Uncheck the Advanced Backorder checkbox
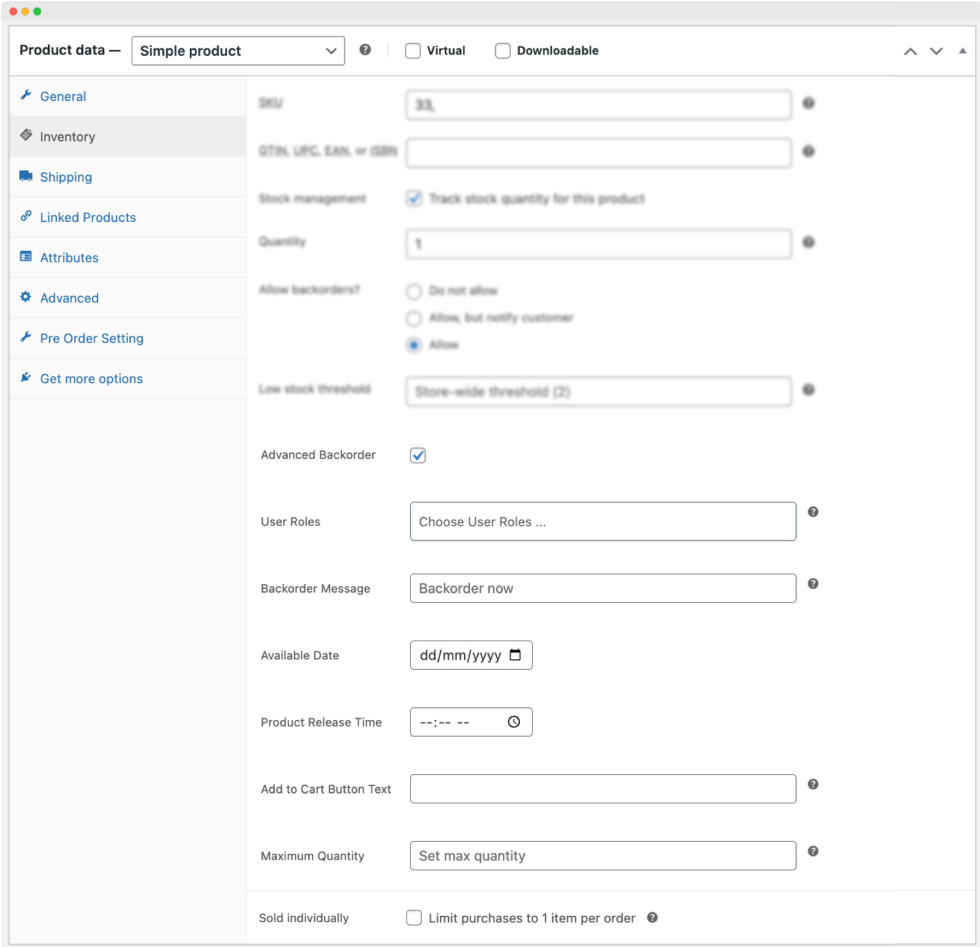980x947 pixels. pyautogui.click(x=418, y=456)
